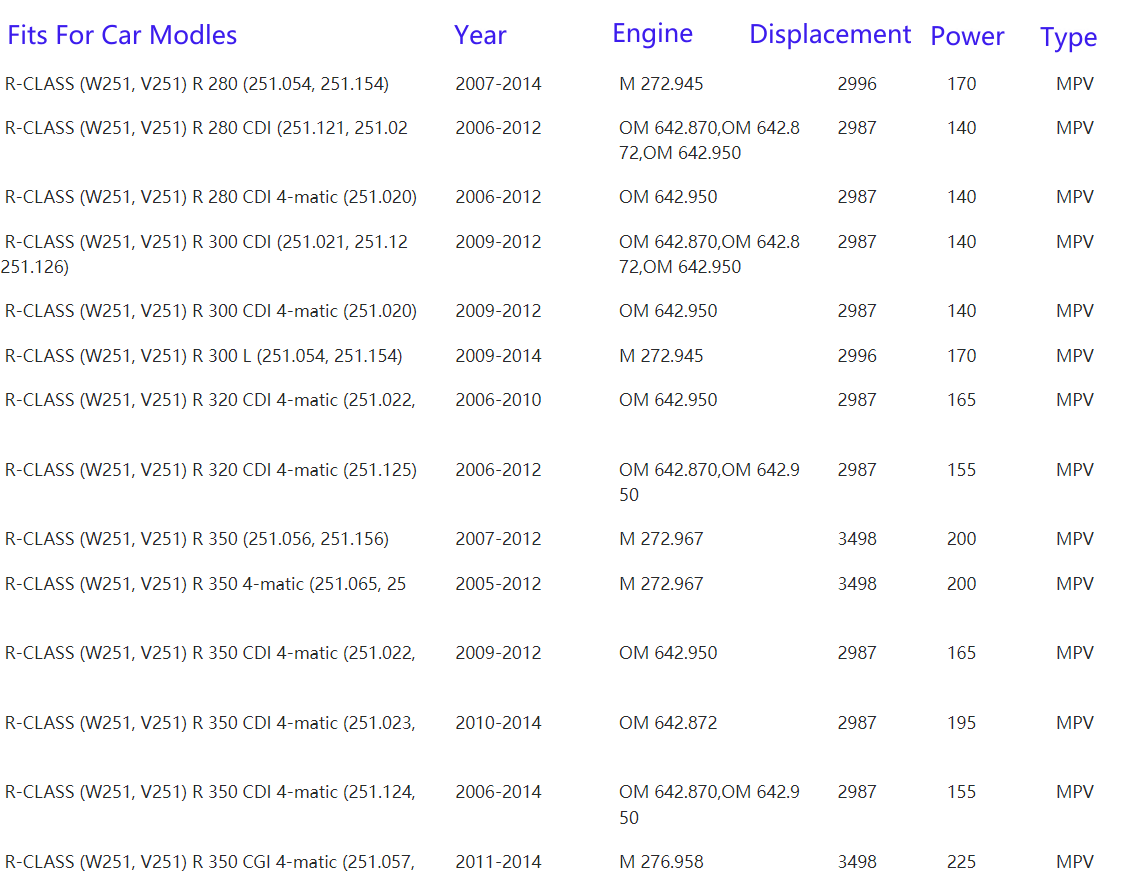The width and height of the screenshot is (1123, 881).
Task: Click the 'Year' column header
Action: pos(480,36)
